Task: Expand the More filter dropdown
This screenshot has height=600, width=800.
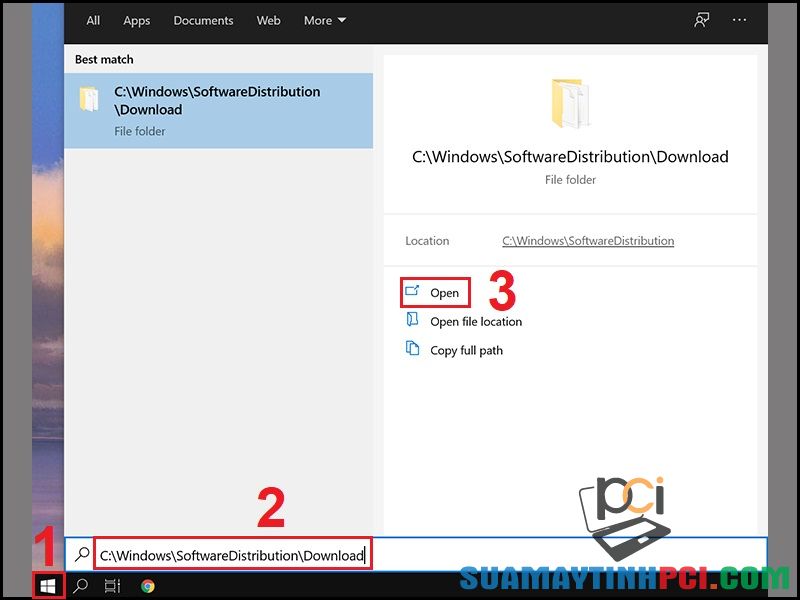Action: [x=324, y=21]
